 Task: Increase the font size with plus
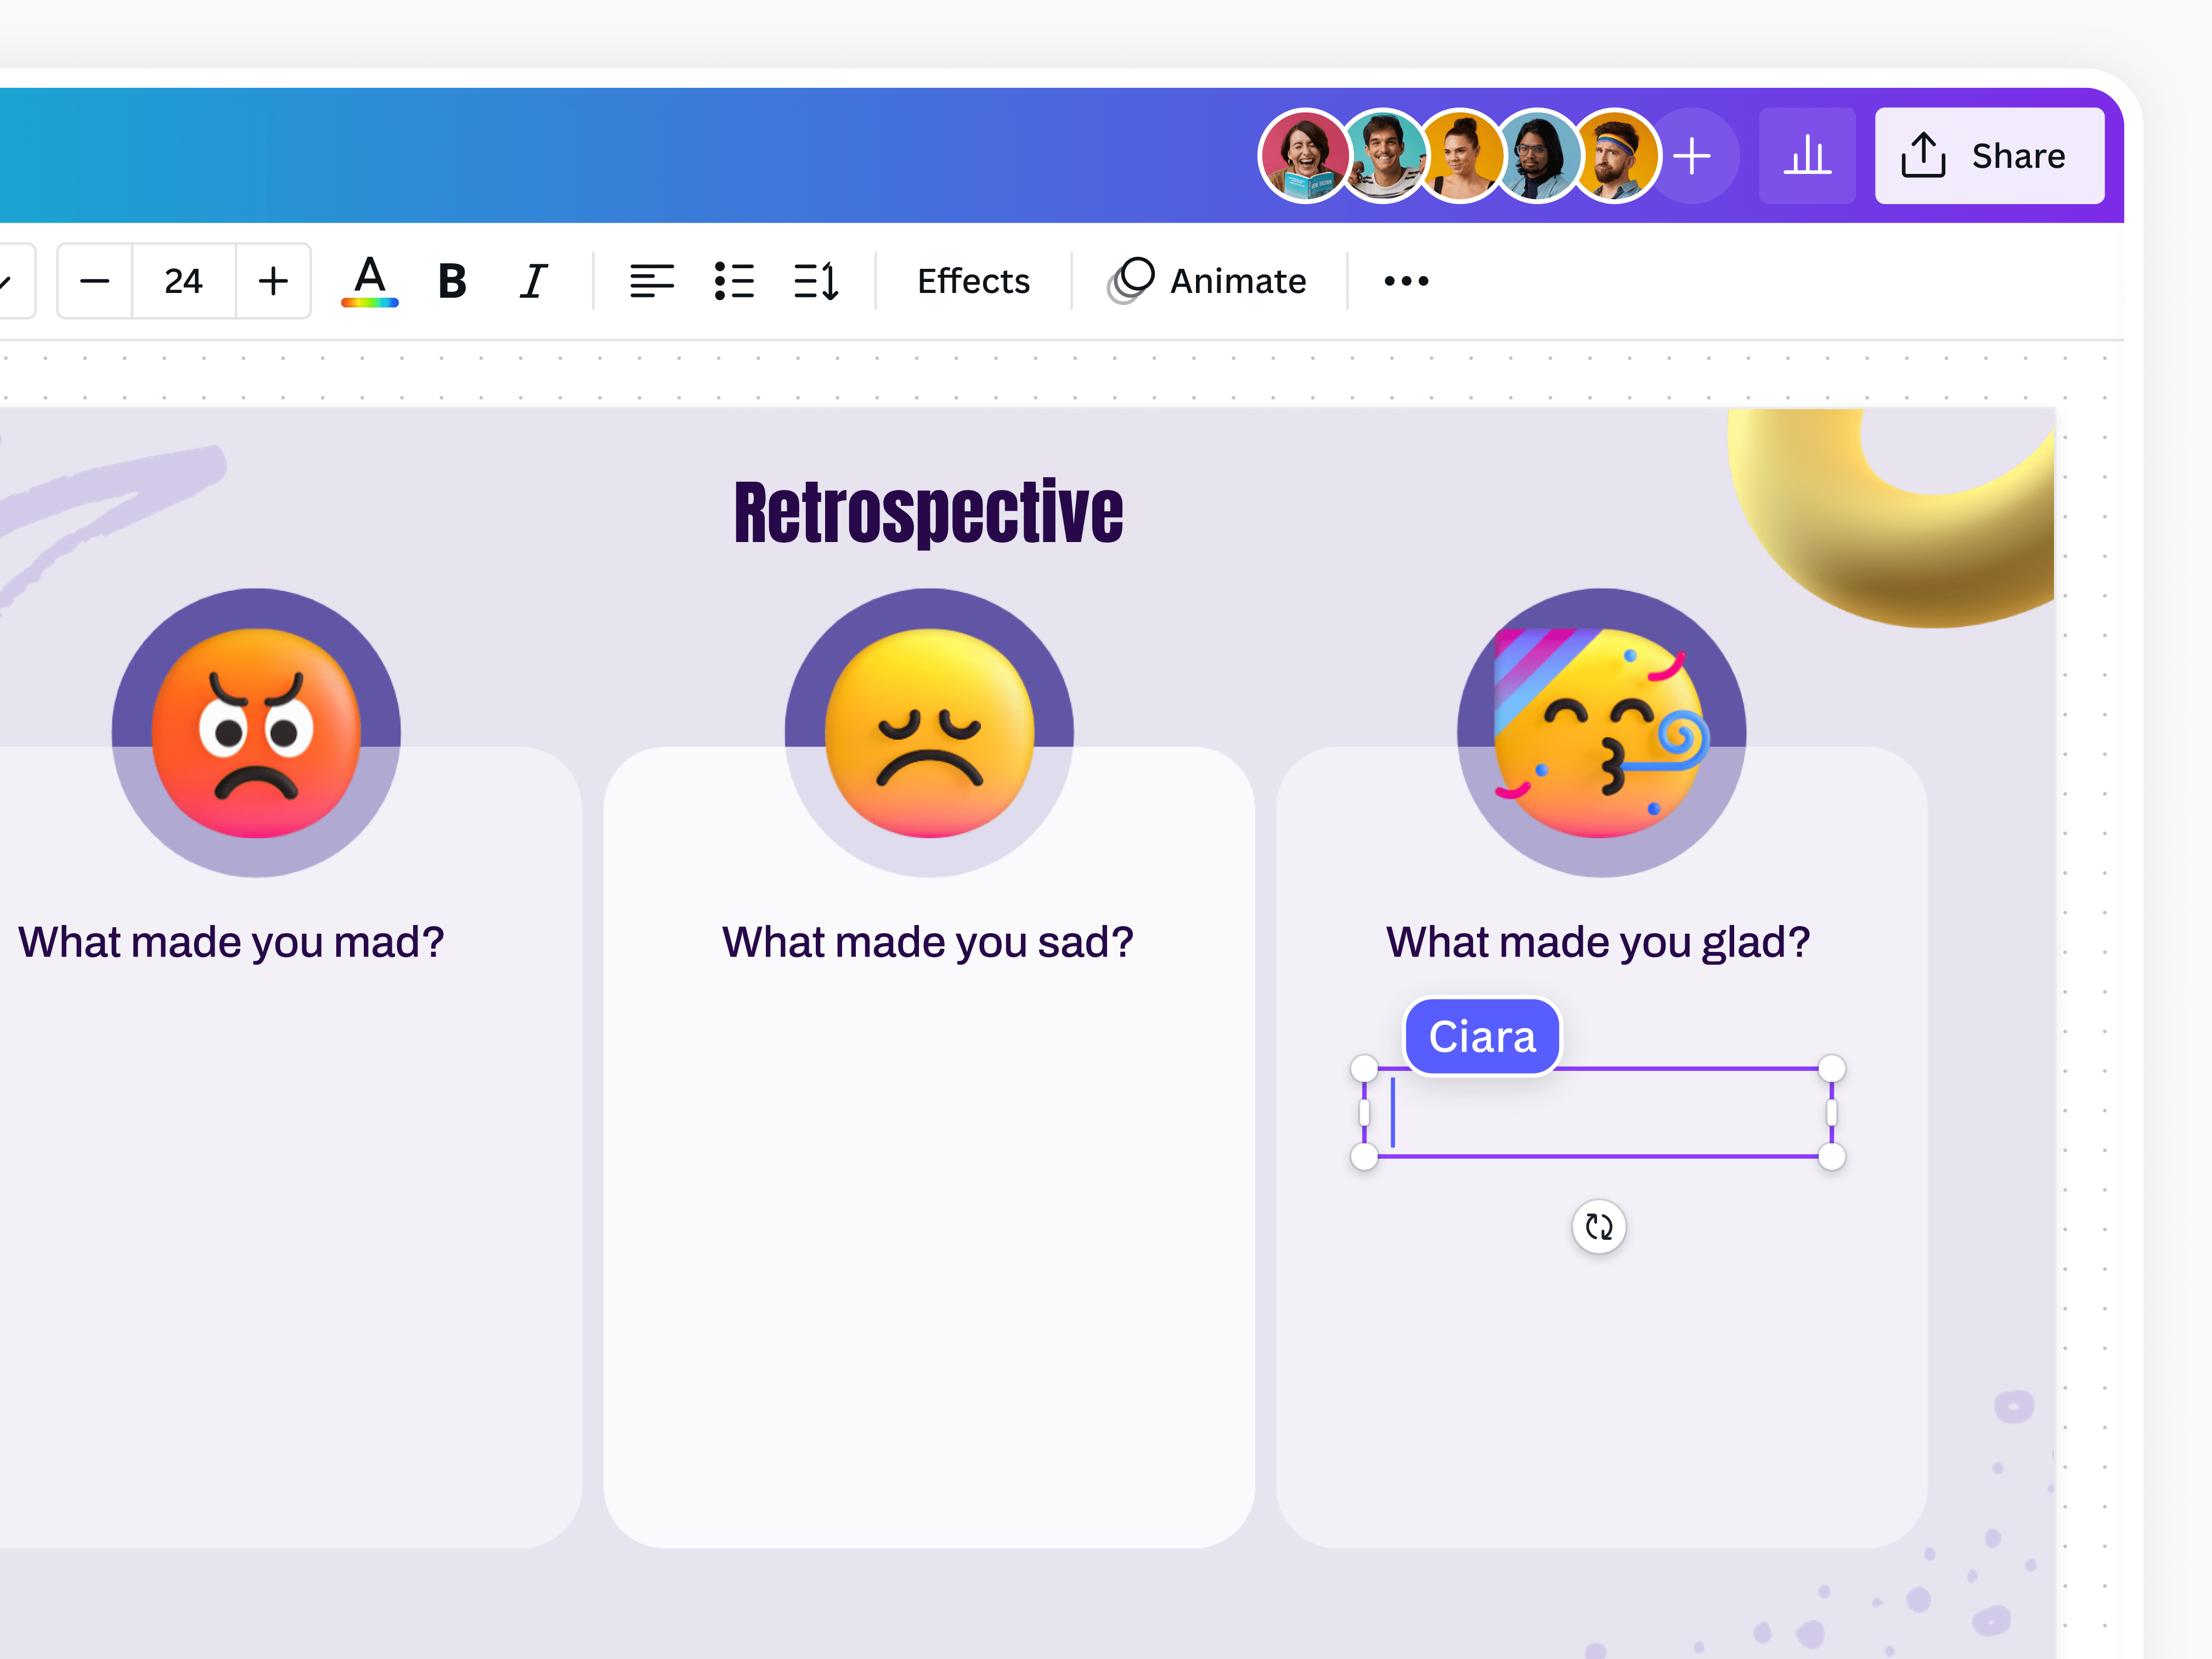(x=272, y=281)
